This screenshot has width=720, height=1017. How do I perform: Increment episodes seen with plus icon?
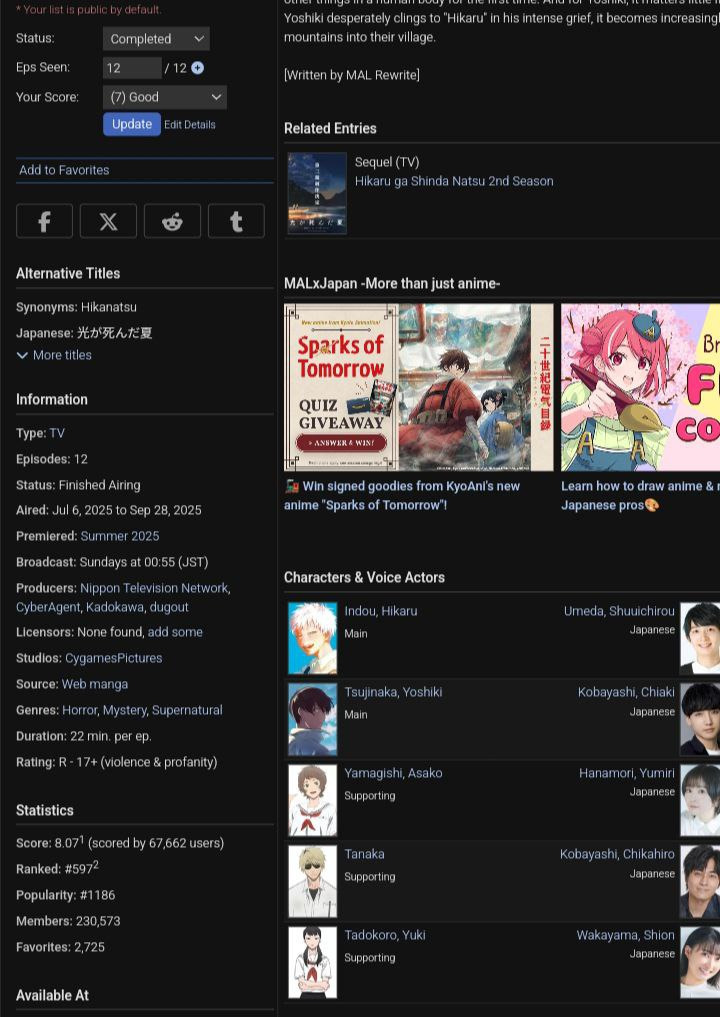pos(197,68)
